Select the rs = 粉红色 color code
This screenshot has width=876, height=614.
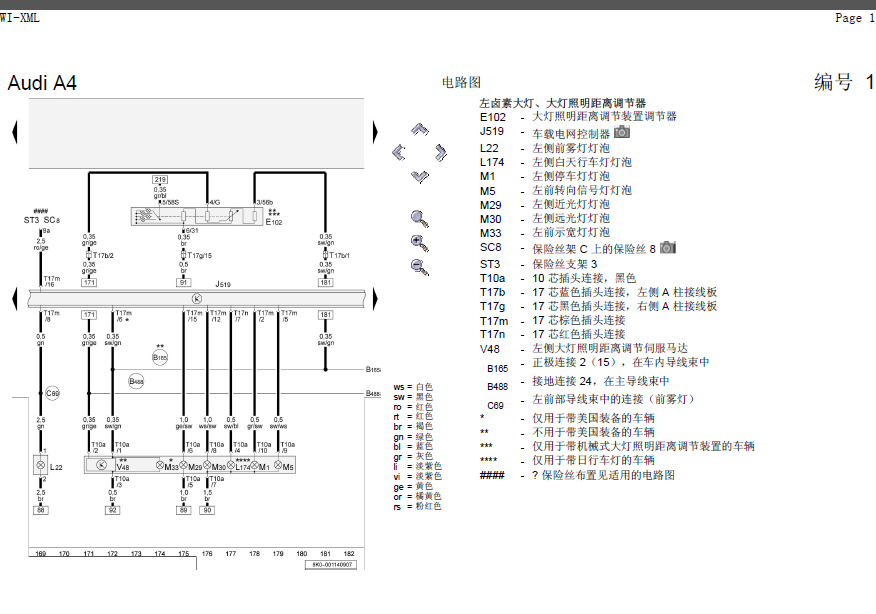tap(417, 506)
